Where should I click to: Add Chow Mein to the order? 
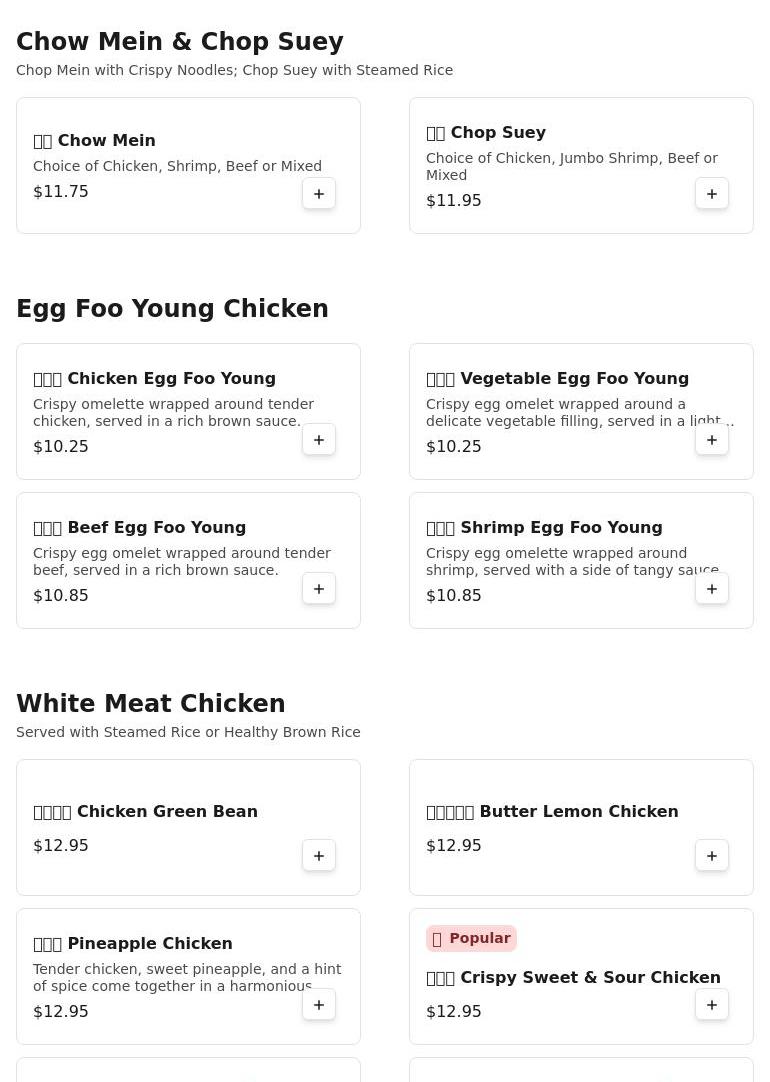[319, 194]
